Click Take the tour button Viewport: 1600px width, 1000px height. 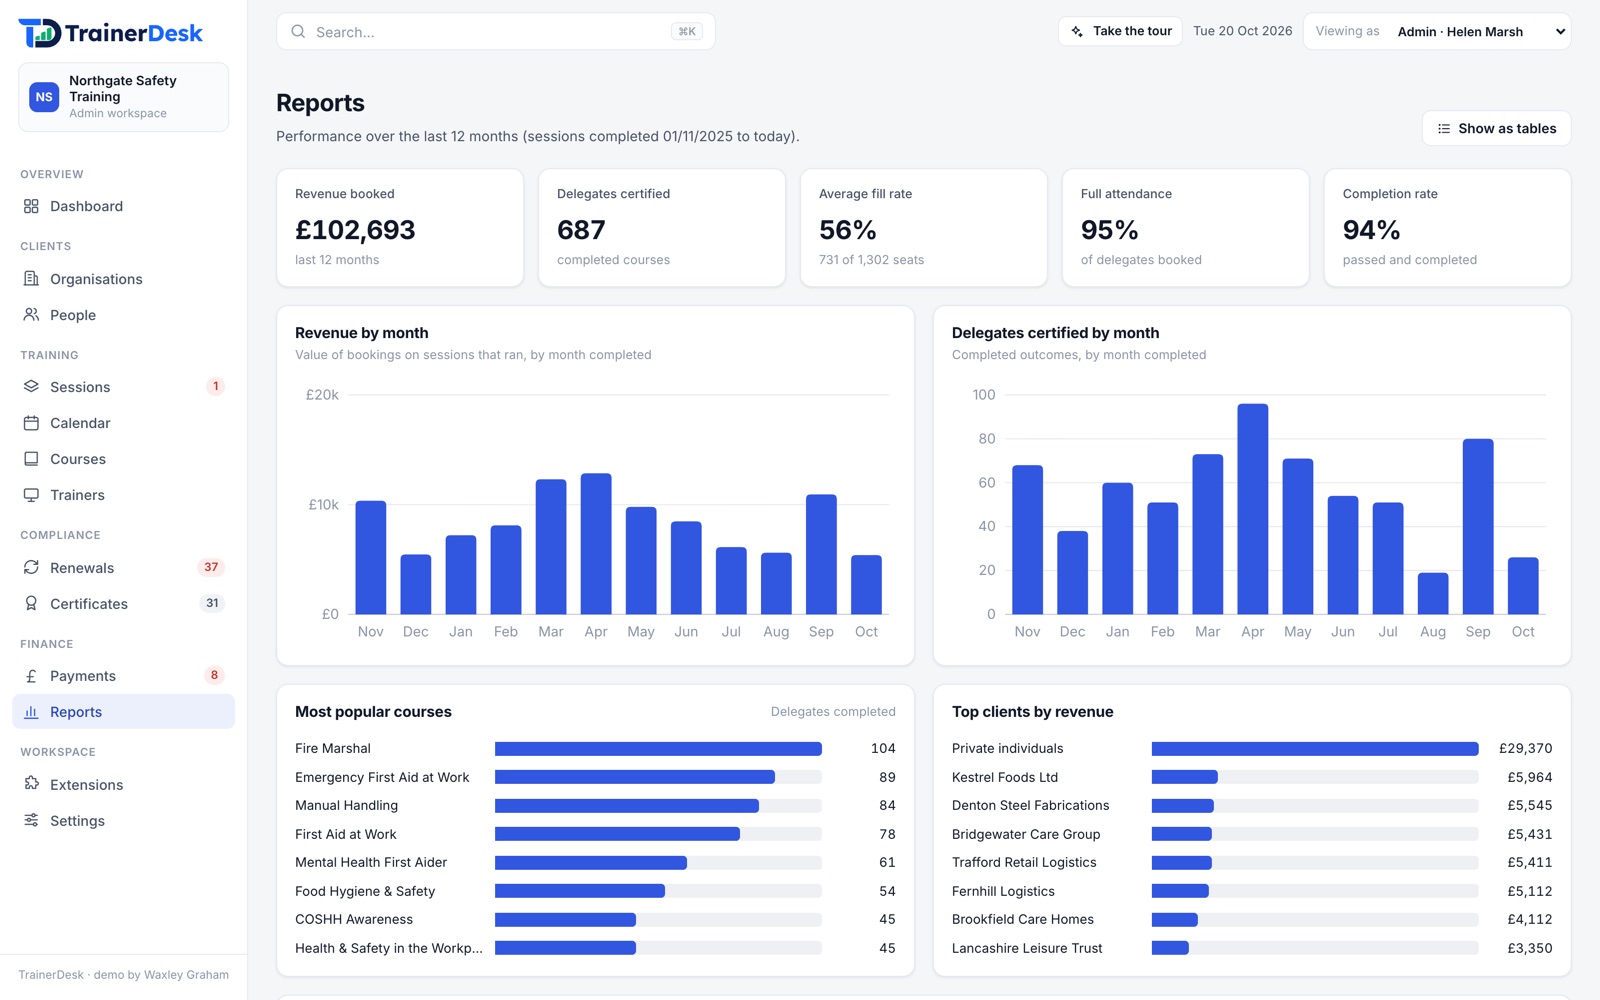pos(1120,32)
